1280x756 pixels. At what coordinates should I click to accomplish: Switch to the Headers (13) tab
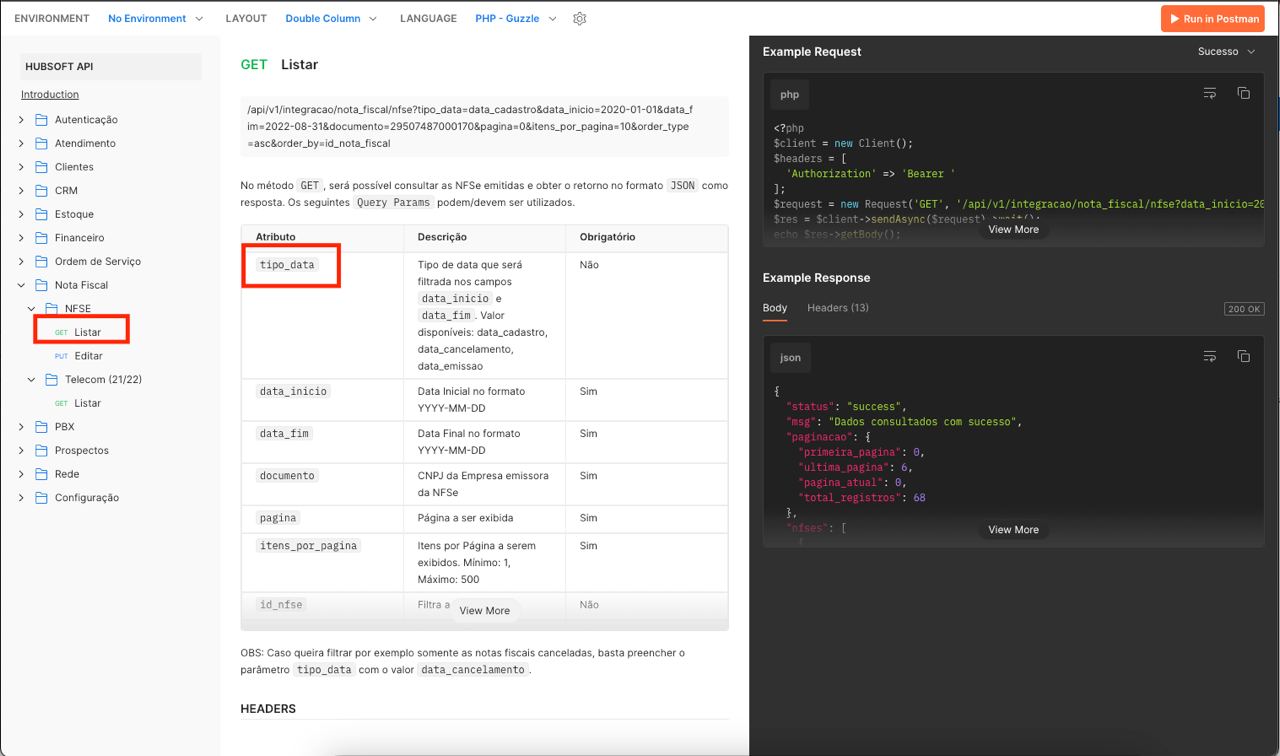tap(838, 308)
